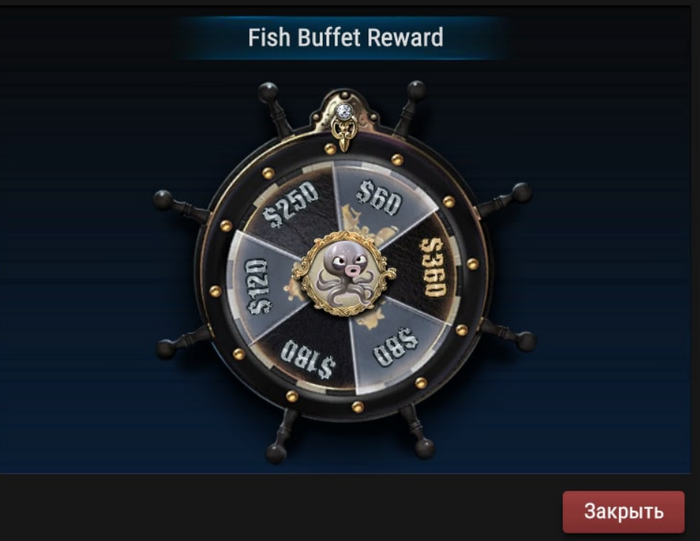
Task: Click the gold rivet beside the pointer
Action: click(330, 149)
